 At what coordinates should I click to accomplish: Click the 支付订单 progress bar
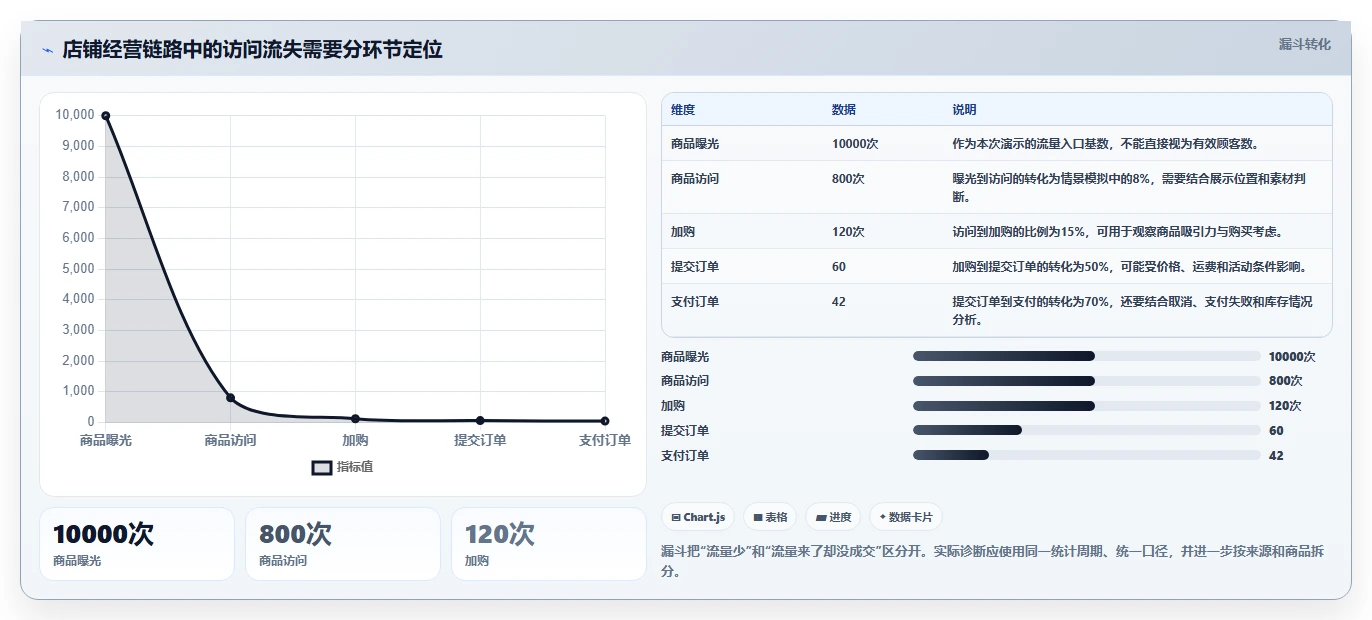click(1086, 455)
